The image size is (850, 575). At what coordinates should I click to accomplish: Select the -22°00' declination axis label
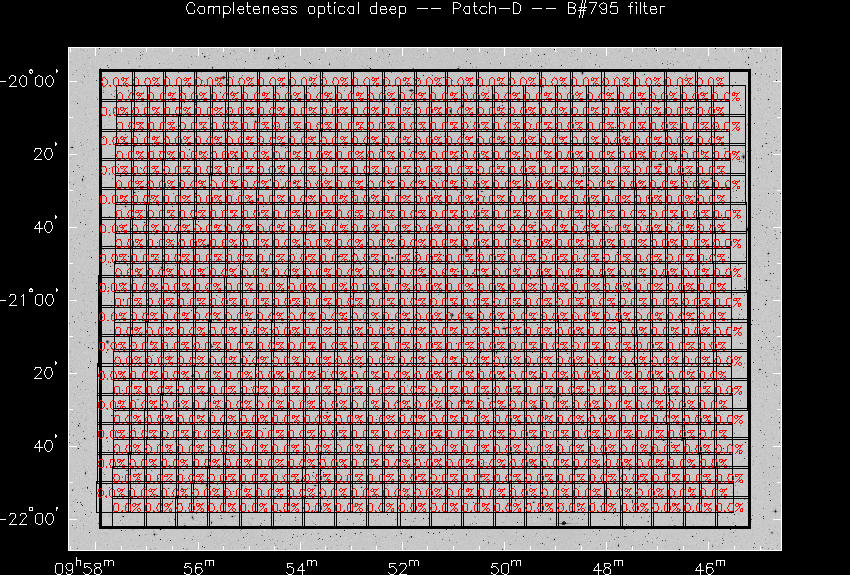(x=29, y=519)
